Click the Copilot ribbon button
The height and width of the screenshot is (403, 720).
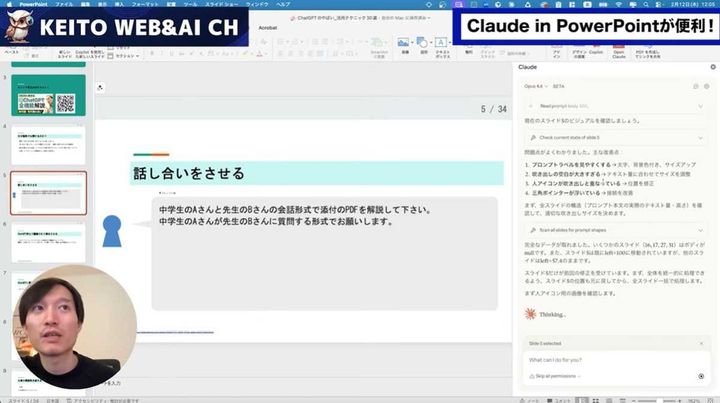pyautogui.click(x=596, y=49)
